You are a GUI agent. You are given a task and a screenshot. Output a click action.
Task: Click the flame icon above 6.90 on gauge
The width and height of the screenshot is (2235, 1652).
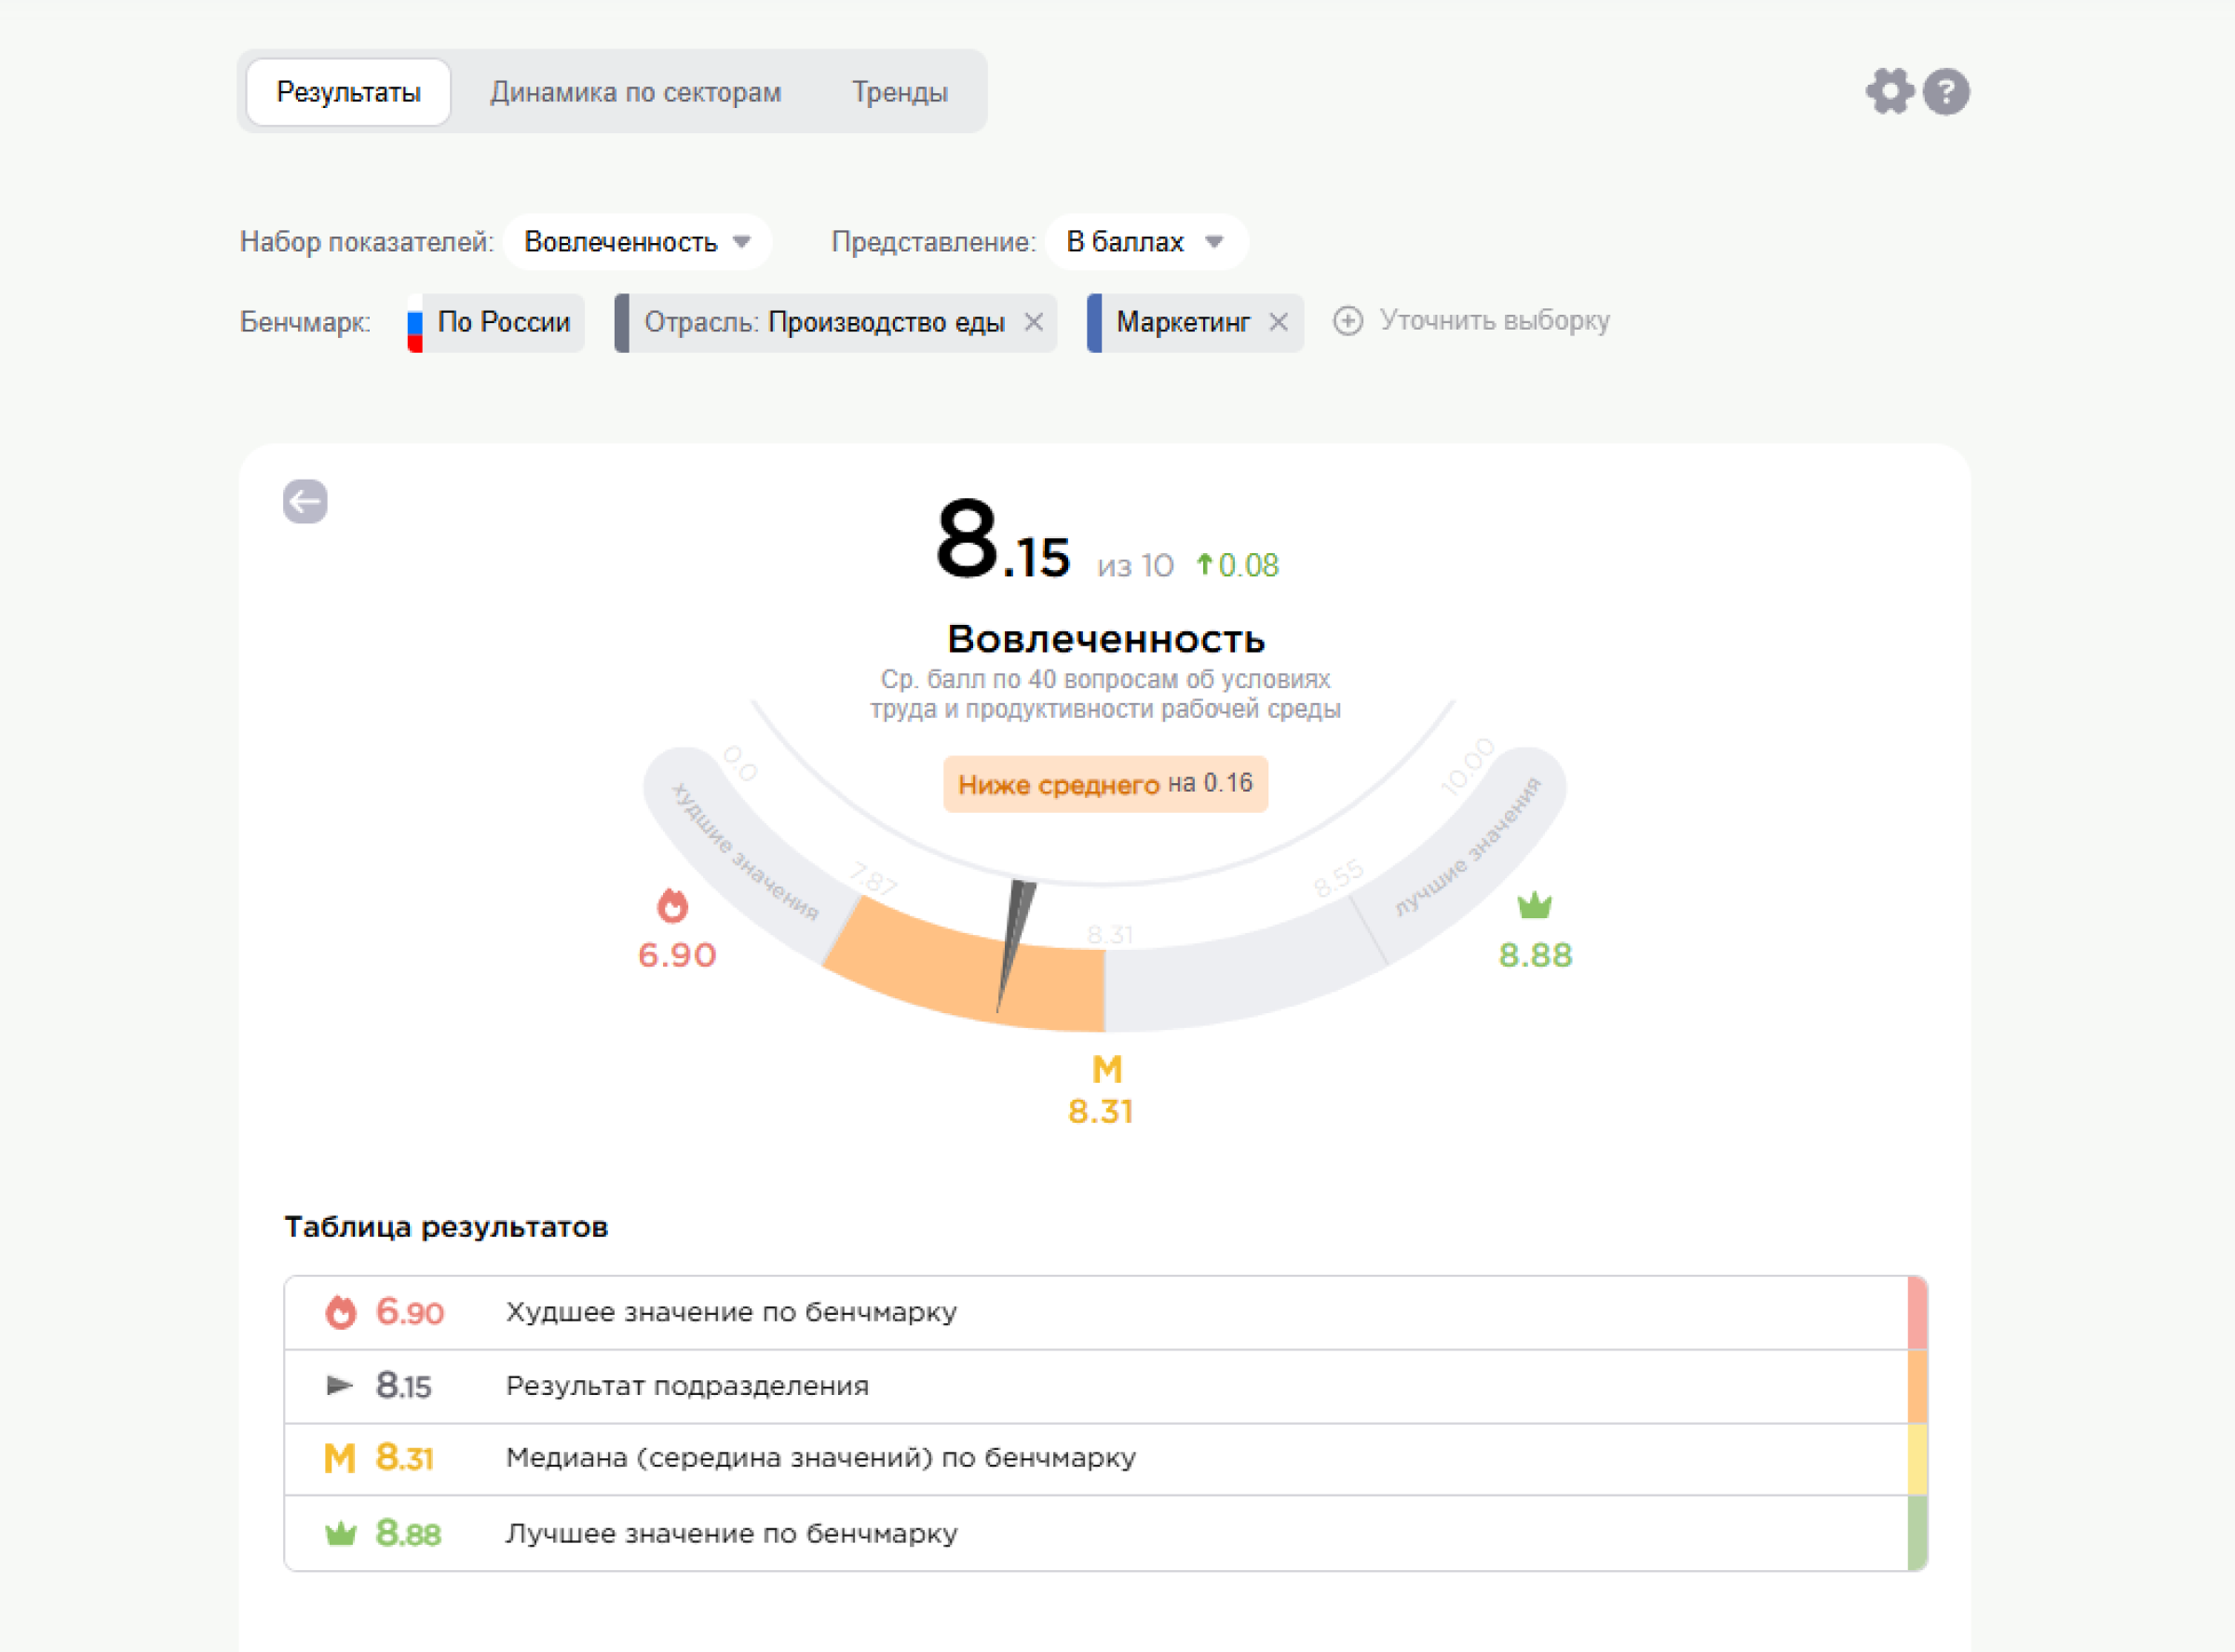coord(673,905)
